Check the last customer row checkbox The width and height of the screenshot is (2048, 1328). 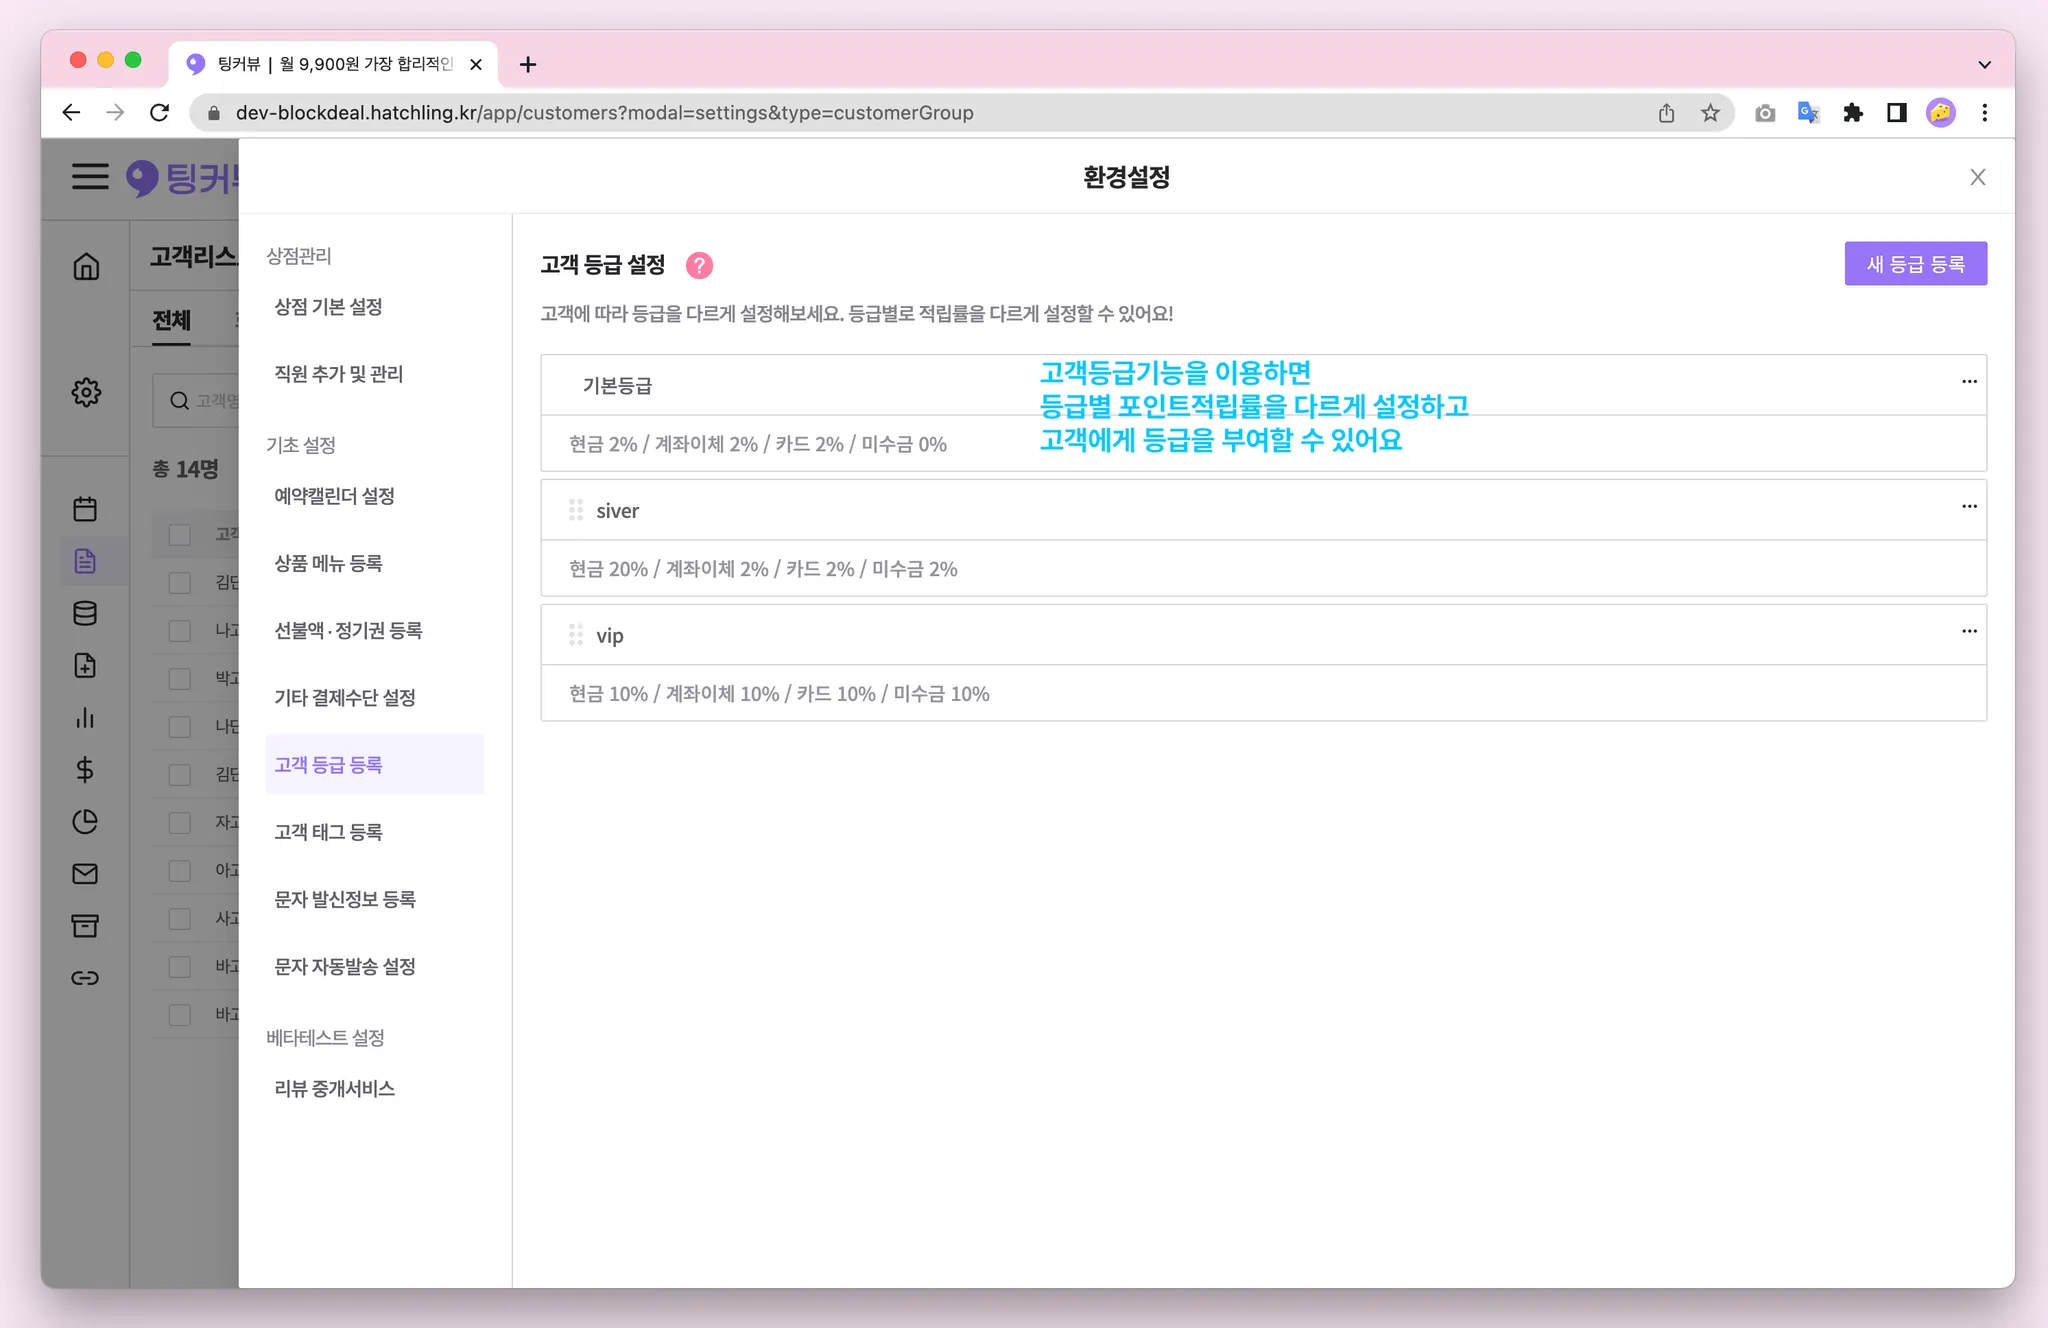(x=180, y=1015)
